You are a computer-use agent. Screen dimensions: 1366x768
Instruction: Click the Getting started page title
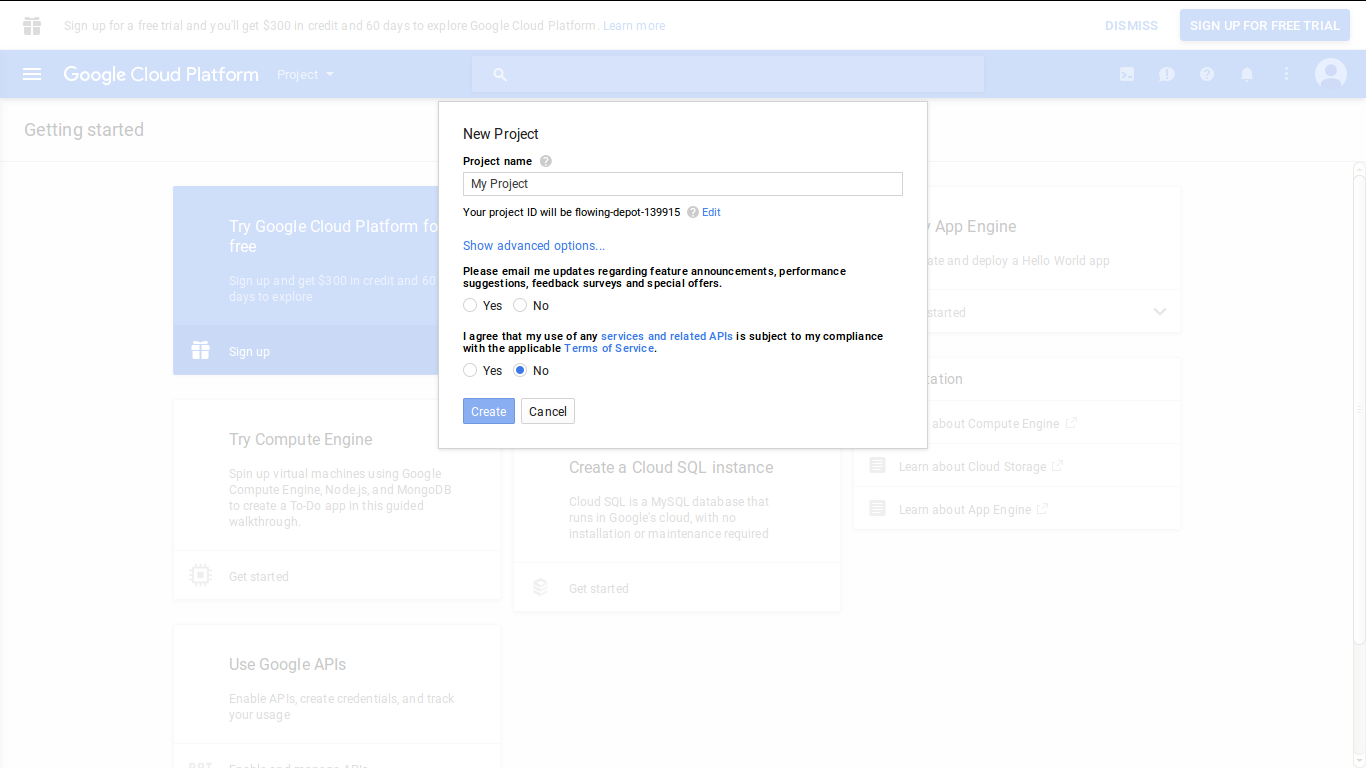[84, 130]
